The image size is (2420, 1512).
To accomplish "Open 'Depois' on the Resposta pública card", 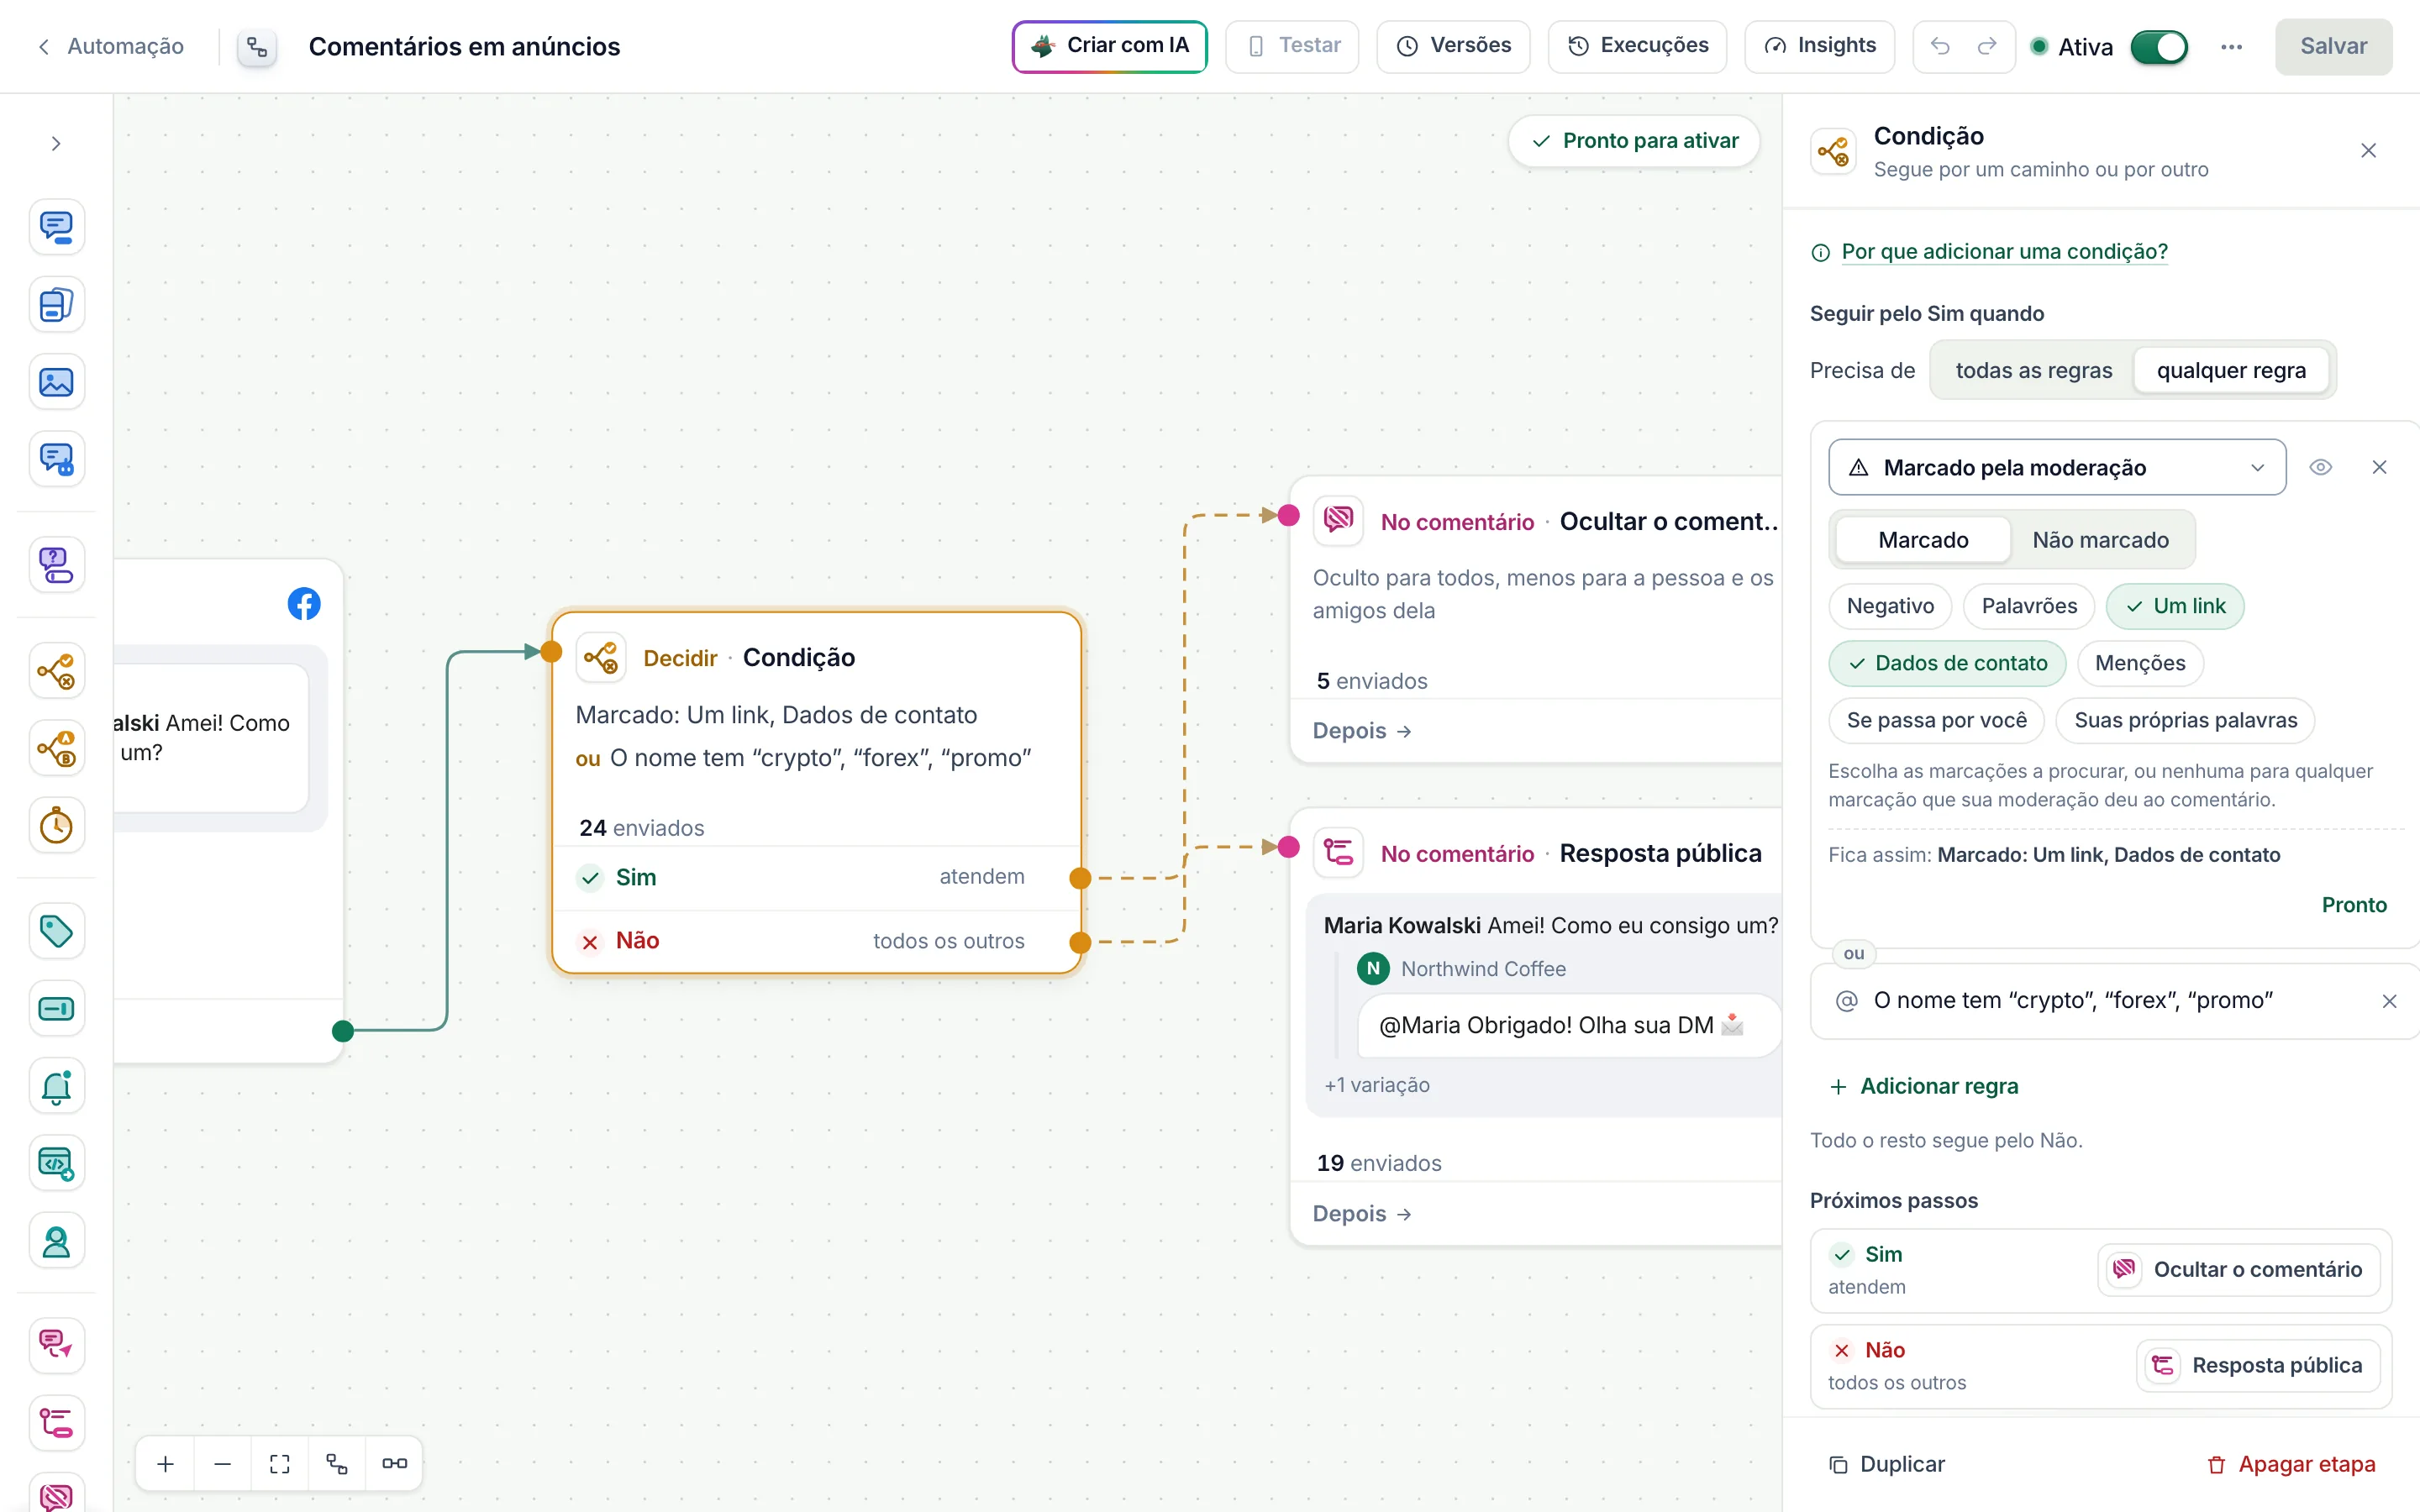I will [x=1362, y=1214].
